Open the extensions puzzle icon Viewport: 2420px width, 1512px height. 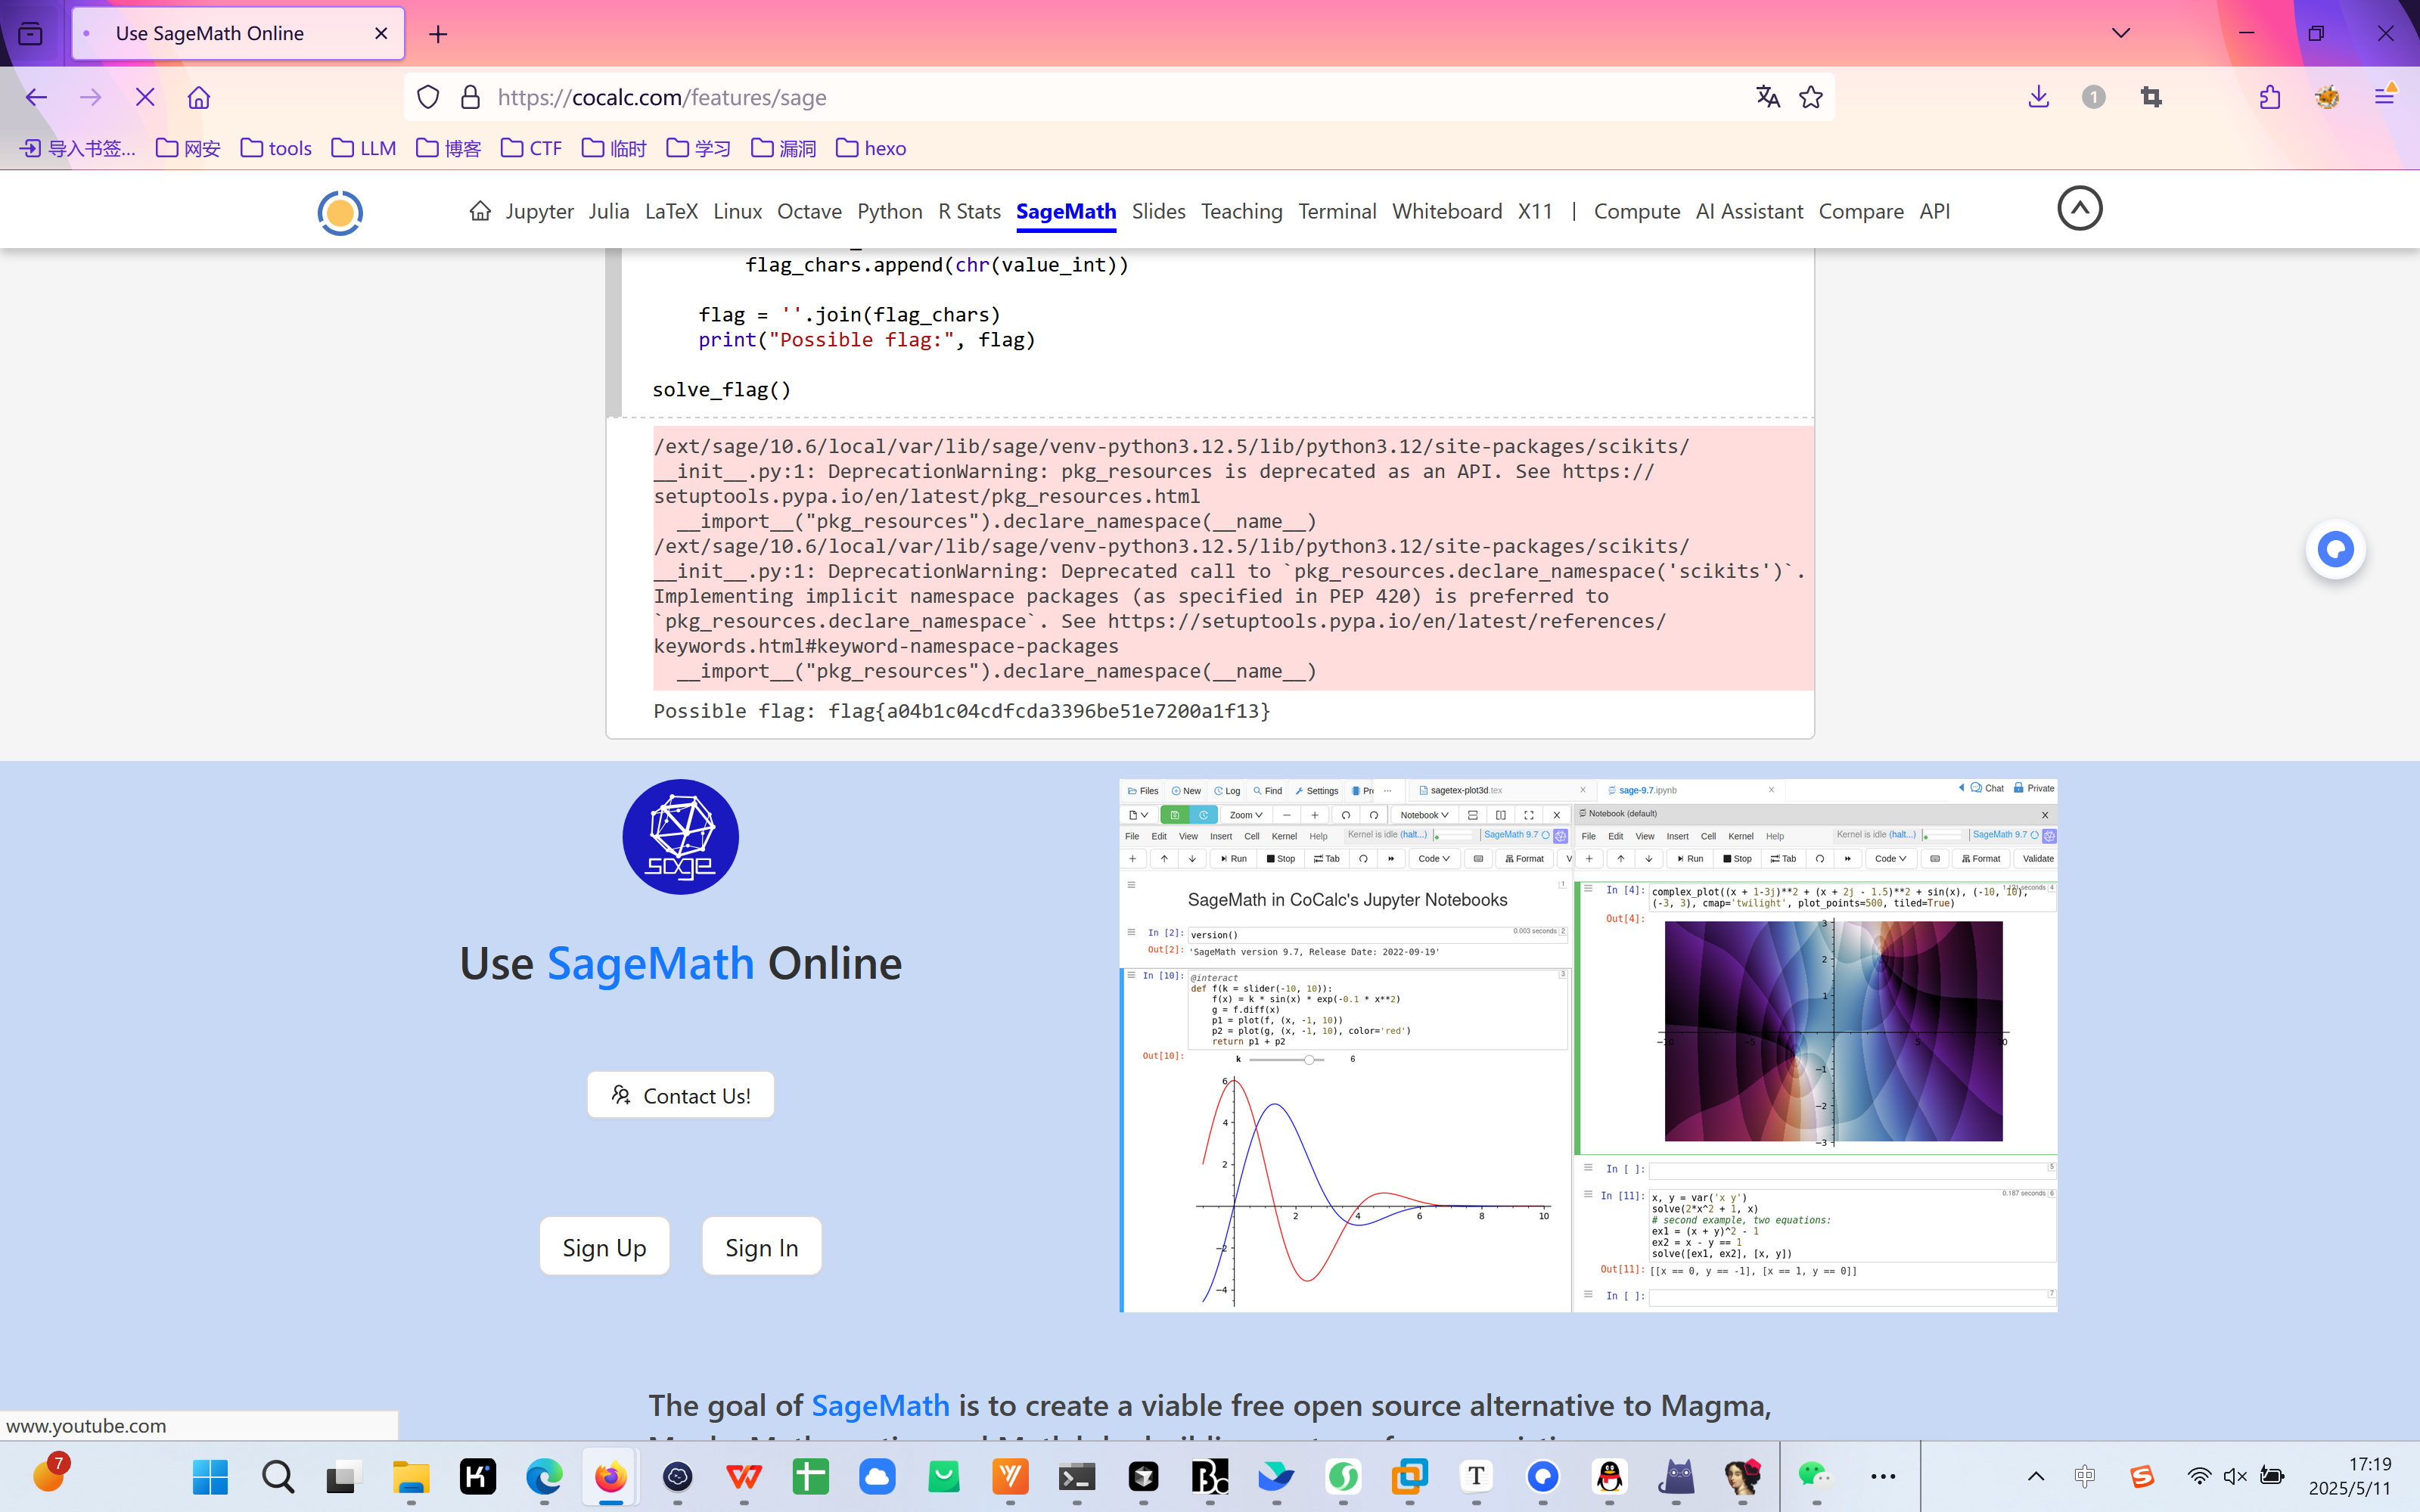pyautogui.click(x=2270, y=97)
